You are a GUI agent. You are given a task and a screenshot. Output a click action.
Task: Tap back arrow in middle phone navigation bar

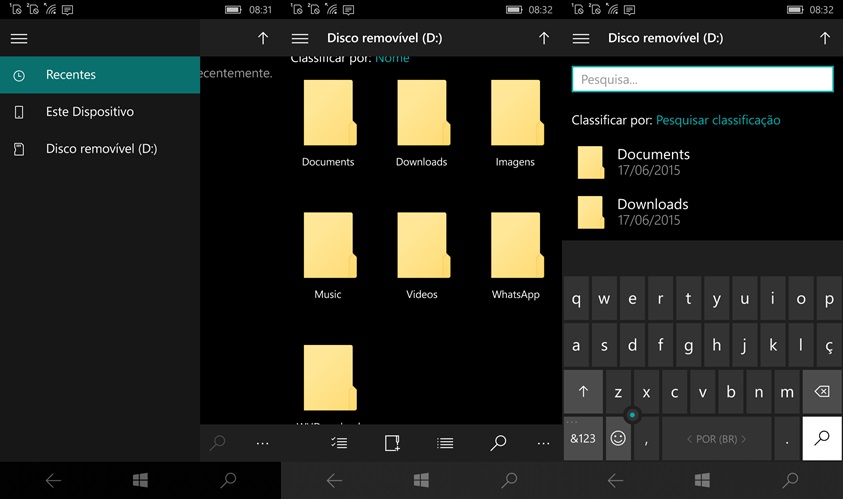click(x=334, y=480)
